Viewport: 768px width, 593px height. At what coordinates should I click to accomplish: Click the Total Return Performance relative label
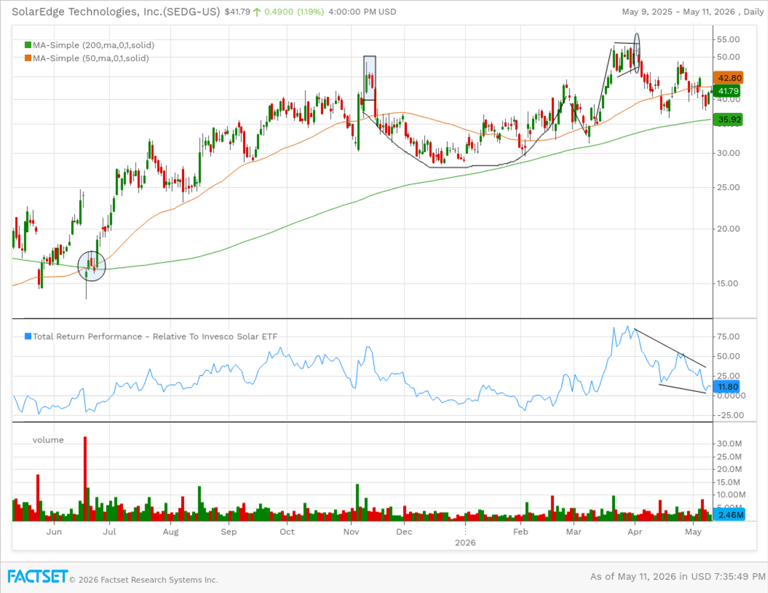tap(155, 336)
